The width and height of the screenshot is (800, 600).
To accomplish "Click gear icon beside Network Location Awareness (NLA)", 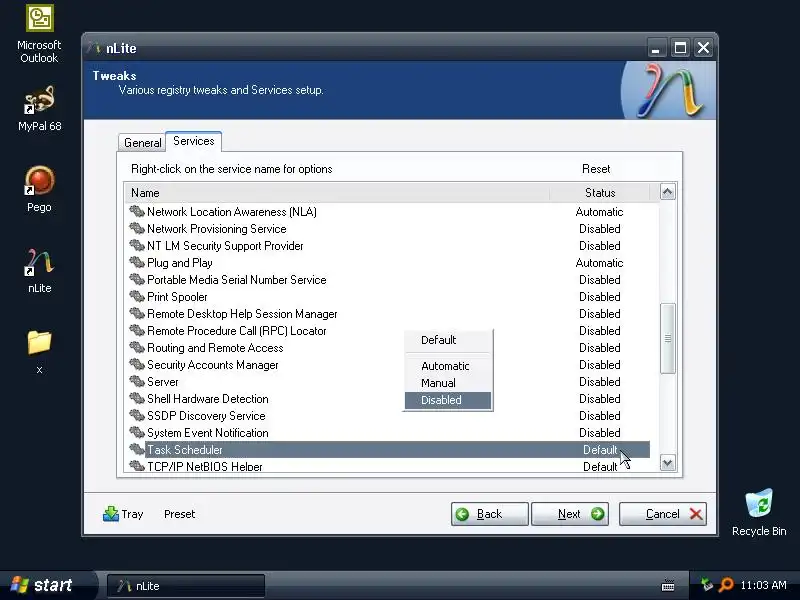I will [x=137, y=211].
